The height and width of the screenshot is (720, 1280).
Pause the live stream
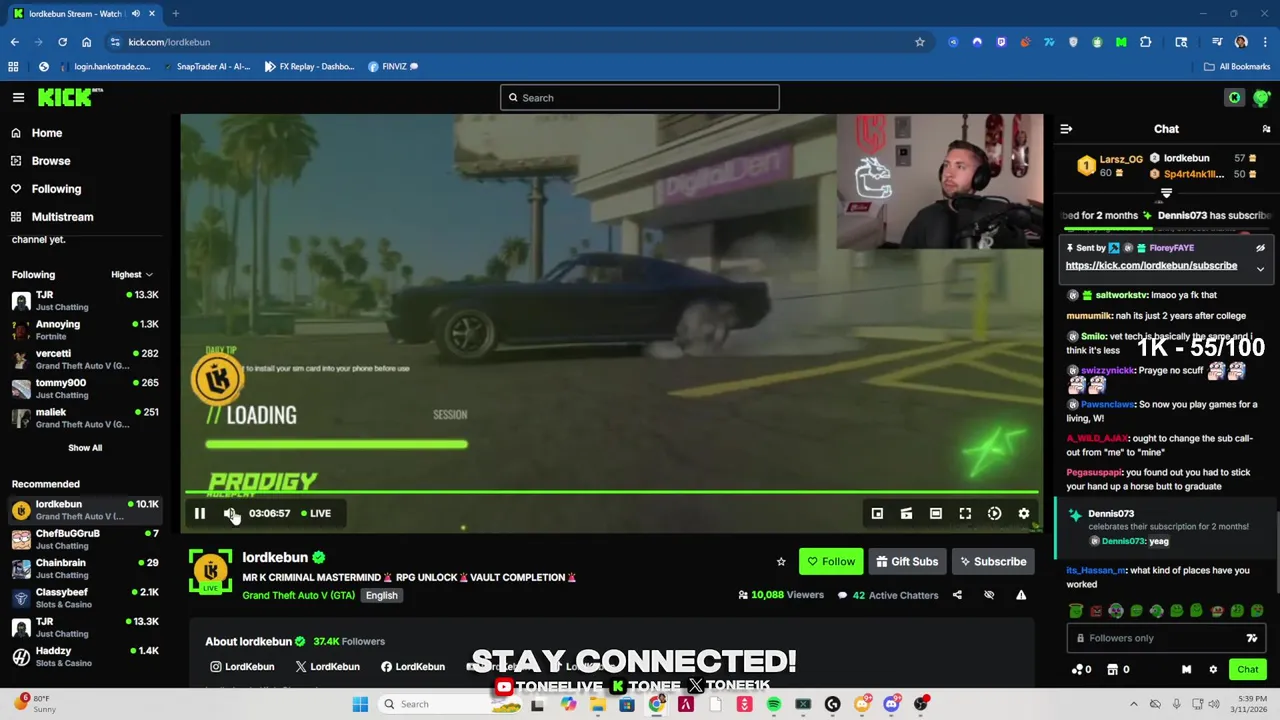click(199, 513)
